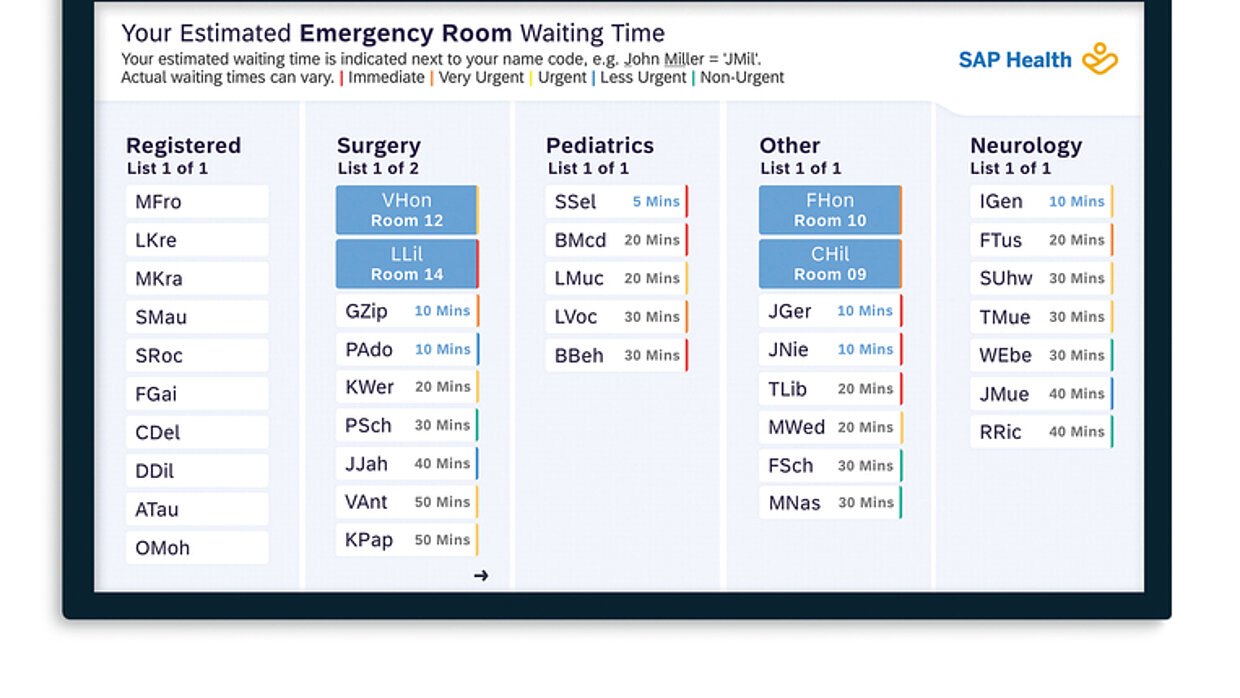The height and width of the screenshot is (698, 1240).
Task: Click SSel 5 Mins entry
Action: [x=616, y=202]
